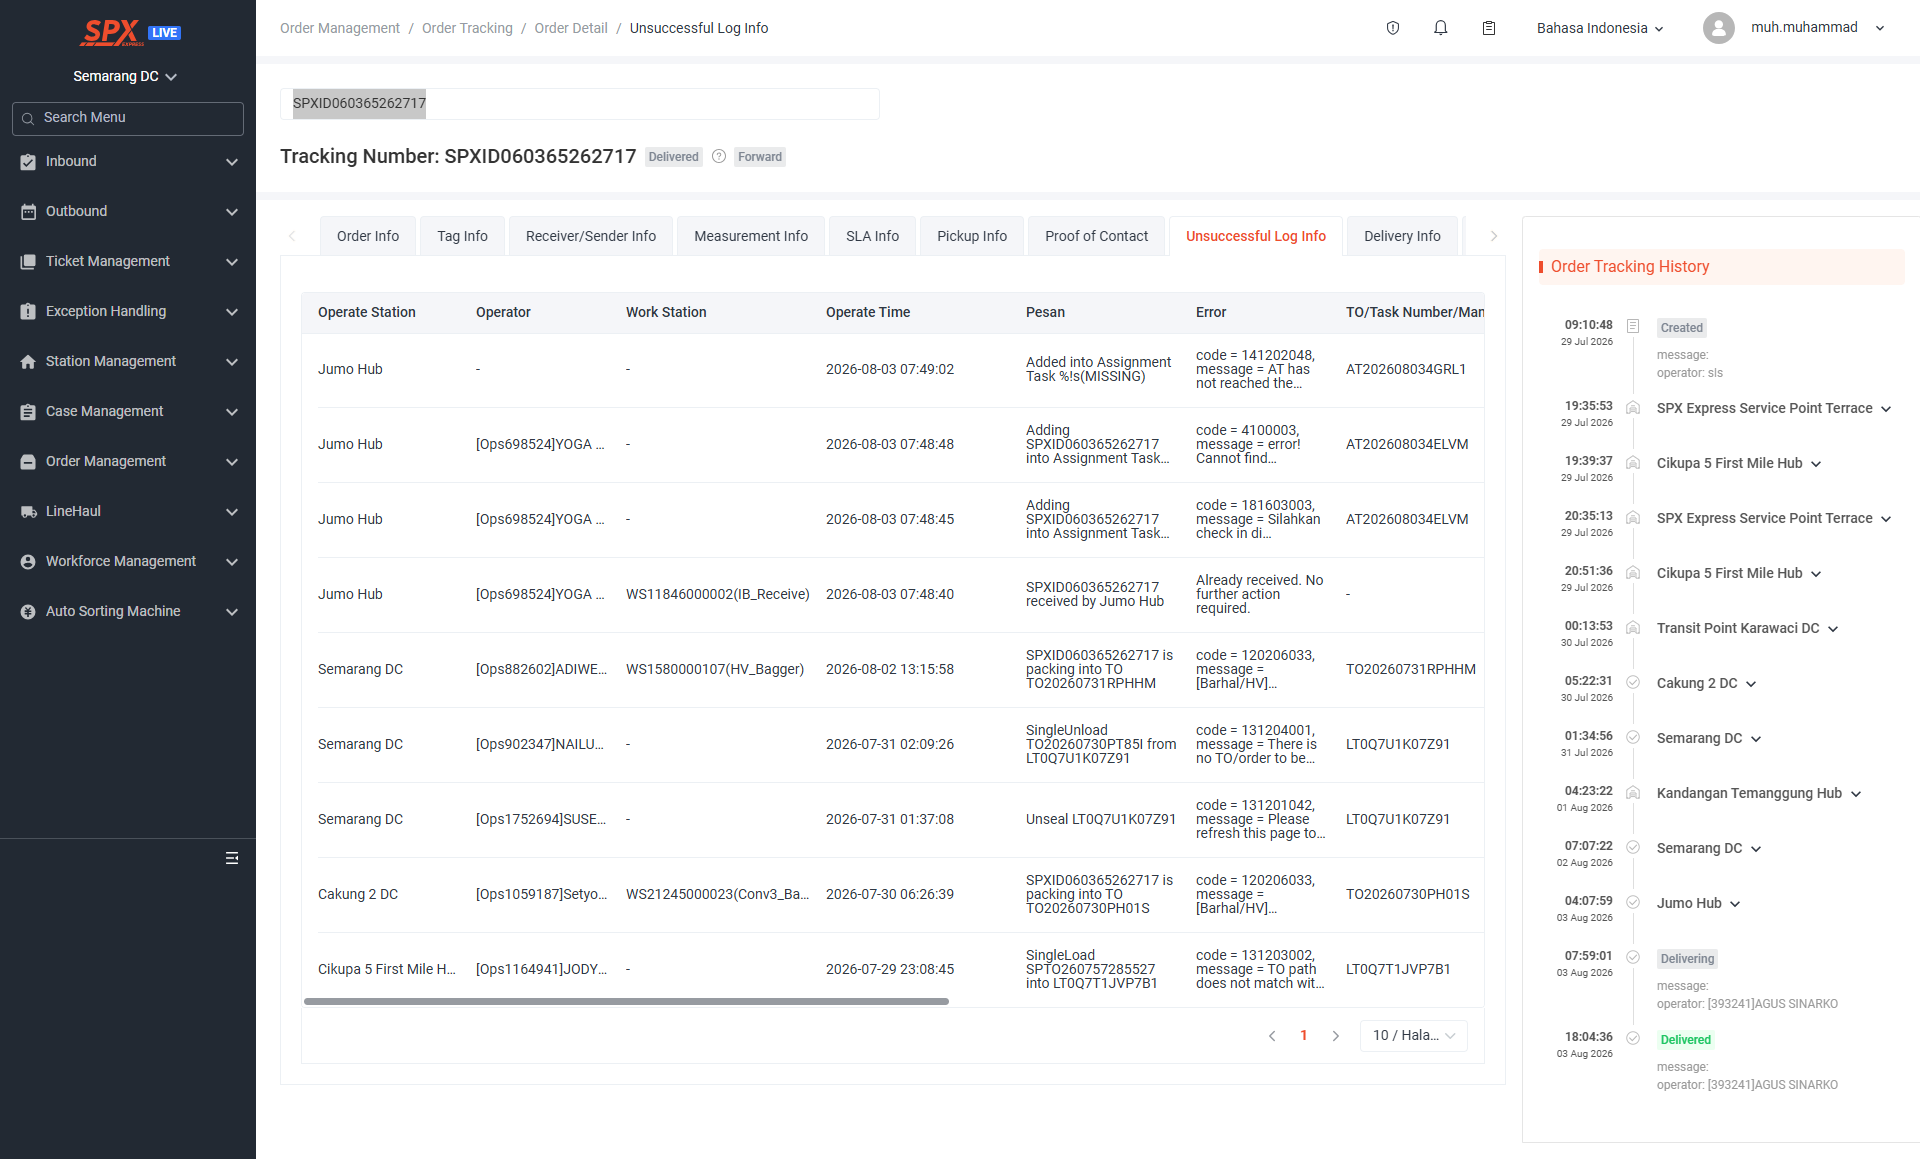This screenshot has width=1920, height=1159.
Task: Select page 1 in pagination
Action: coord(1304,1036)
